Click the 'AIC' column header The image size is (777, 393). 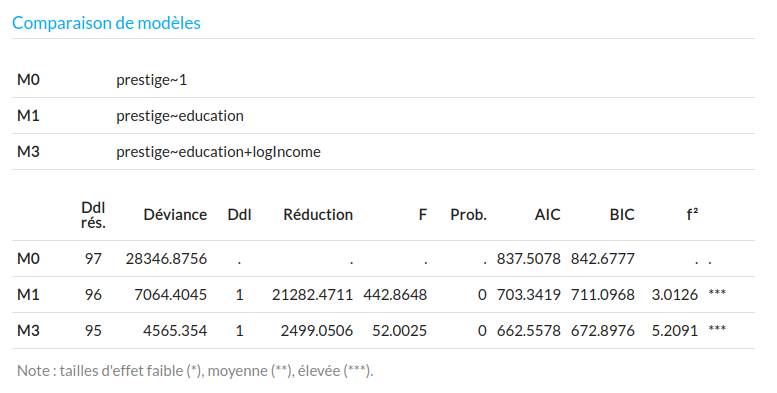tap(548, 215)
